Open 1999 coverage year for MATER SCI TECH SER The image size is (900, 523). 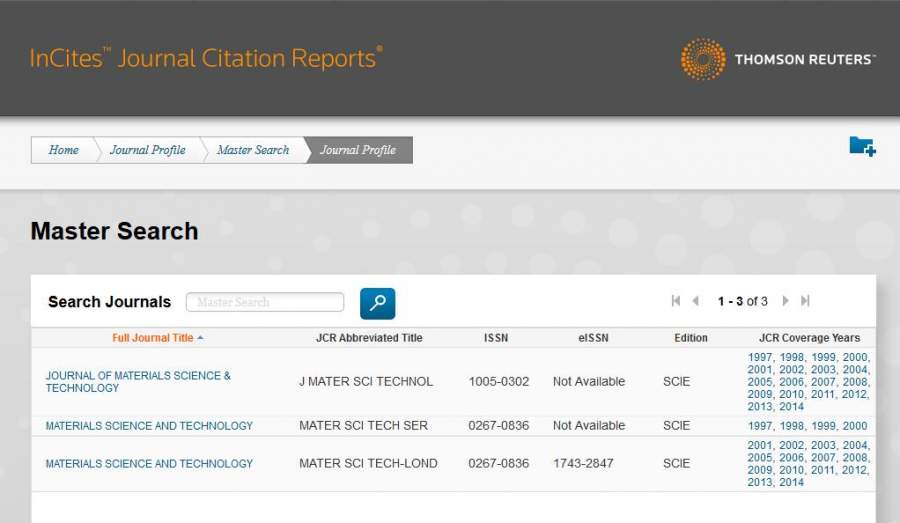pos(823,426)
